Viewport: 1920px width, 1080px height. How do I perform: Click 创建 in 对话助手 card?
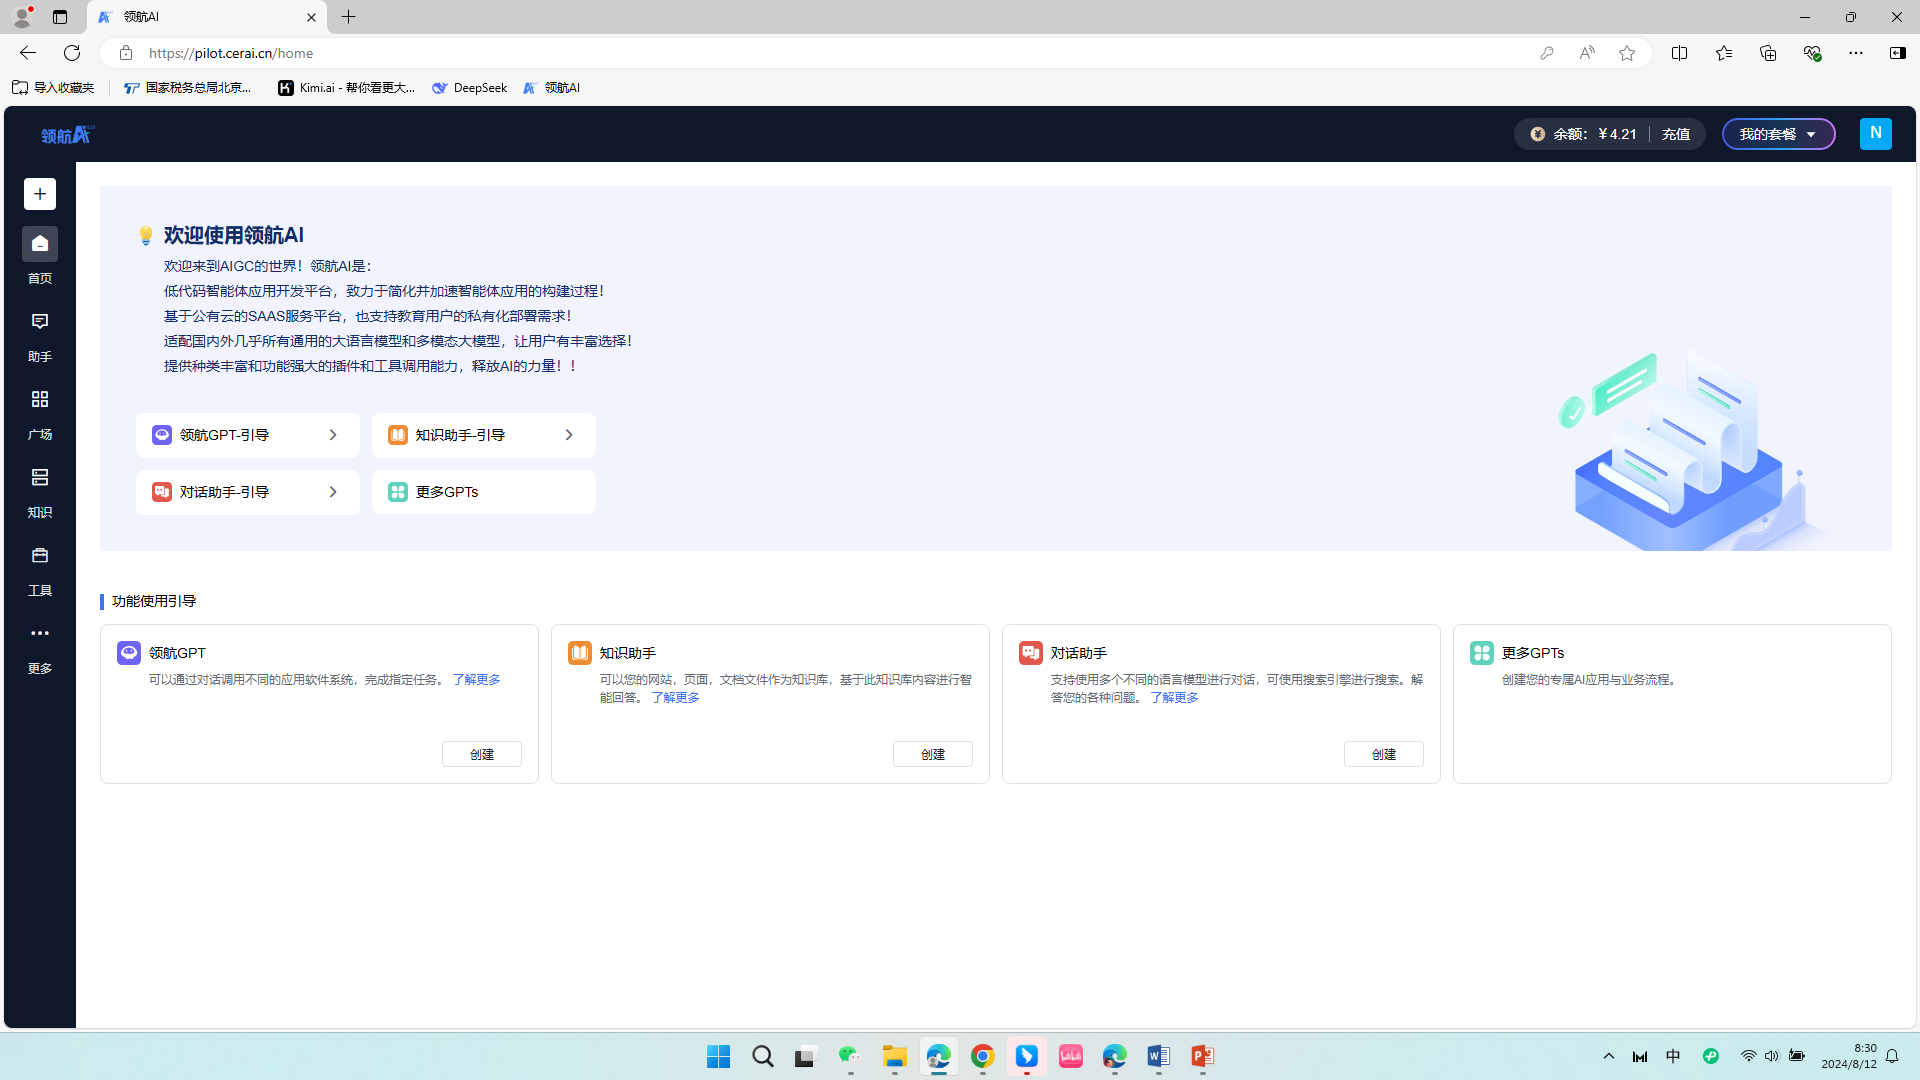1384,754
